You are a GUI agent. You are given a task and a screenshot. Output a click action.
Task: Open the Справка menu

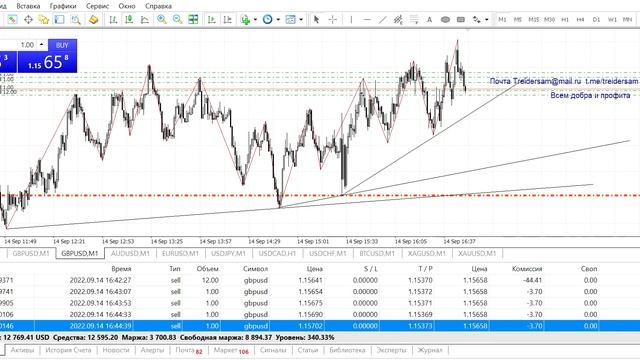(x=158, y=6)
